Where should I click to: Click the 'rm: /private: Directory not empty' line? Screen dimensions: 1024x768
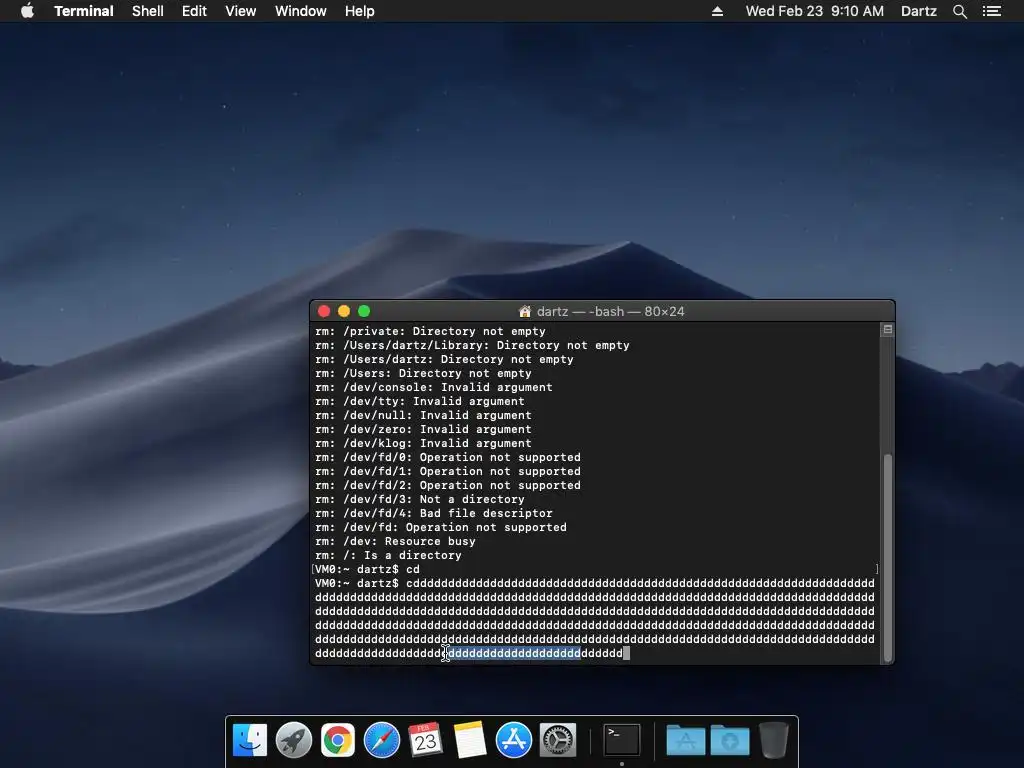(430, 331)
